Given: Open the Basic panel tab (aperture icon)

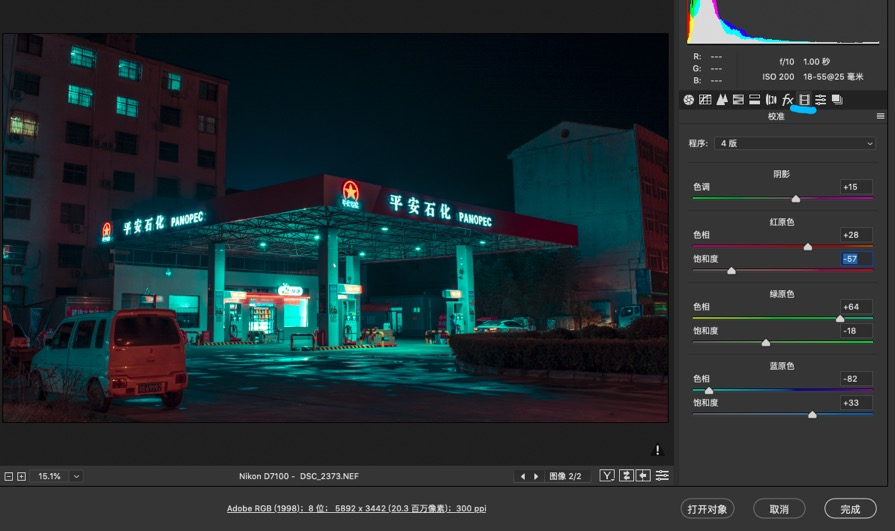Looking at the screenshot, I should coord(688,100).
